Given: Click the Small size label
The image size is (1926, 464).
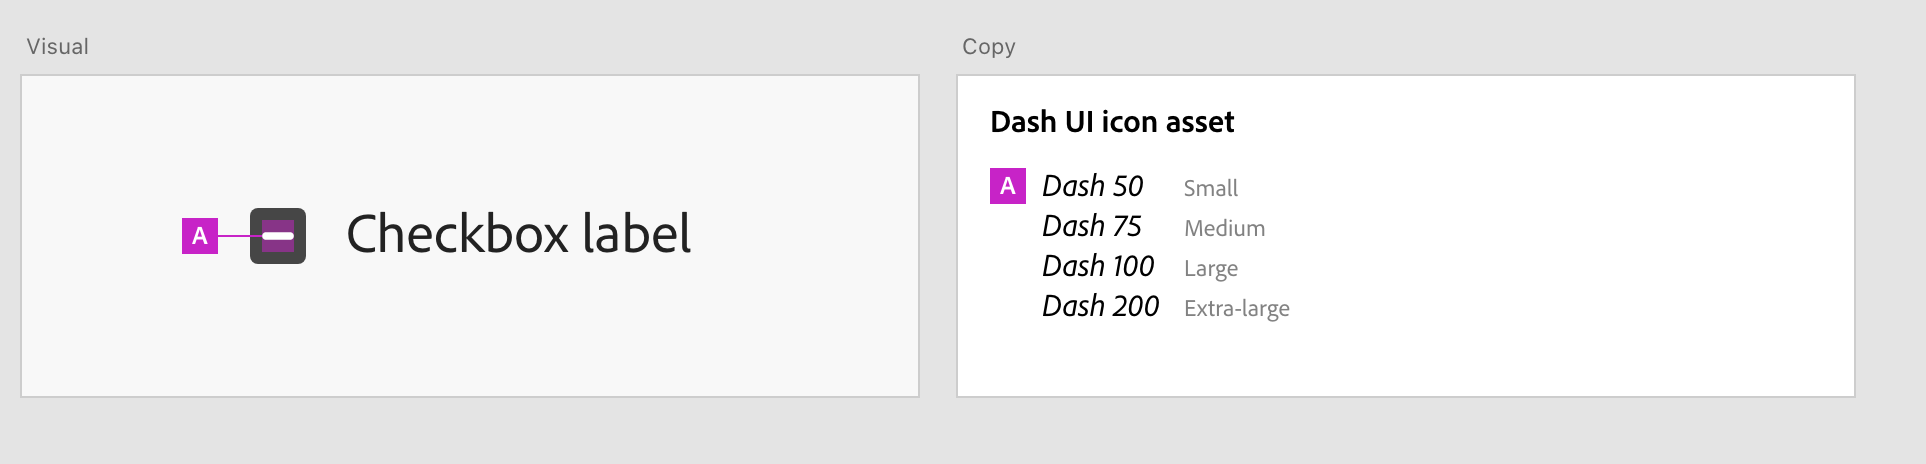Looking at the screenshot, I should [1210, 188].
